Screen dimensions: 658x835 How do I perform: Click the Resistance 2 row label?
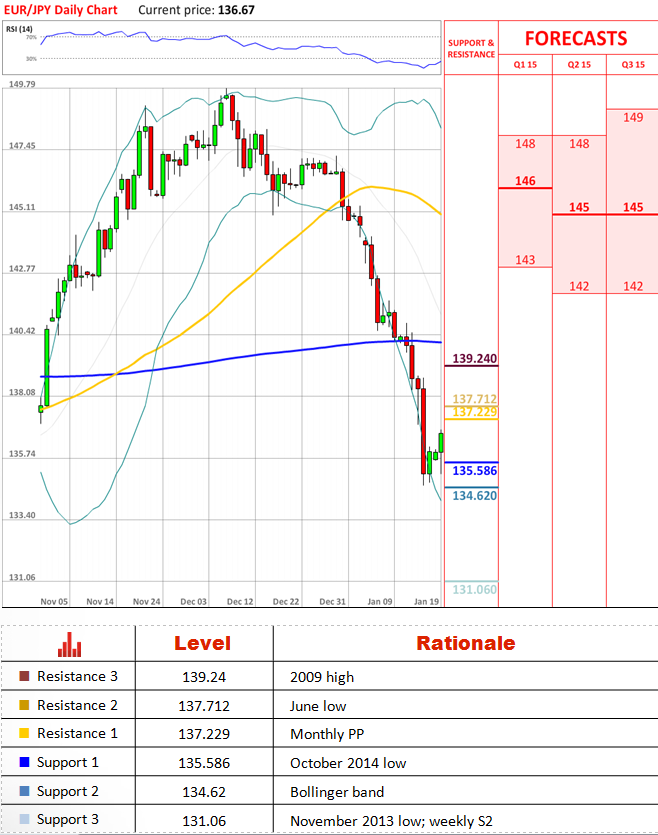77,705
